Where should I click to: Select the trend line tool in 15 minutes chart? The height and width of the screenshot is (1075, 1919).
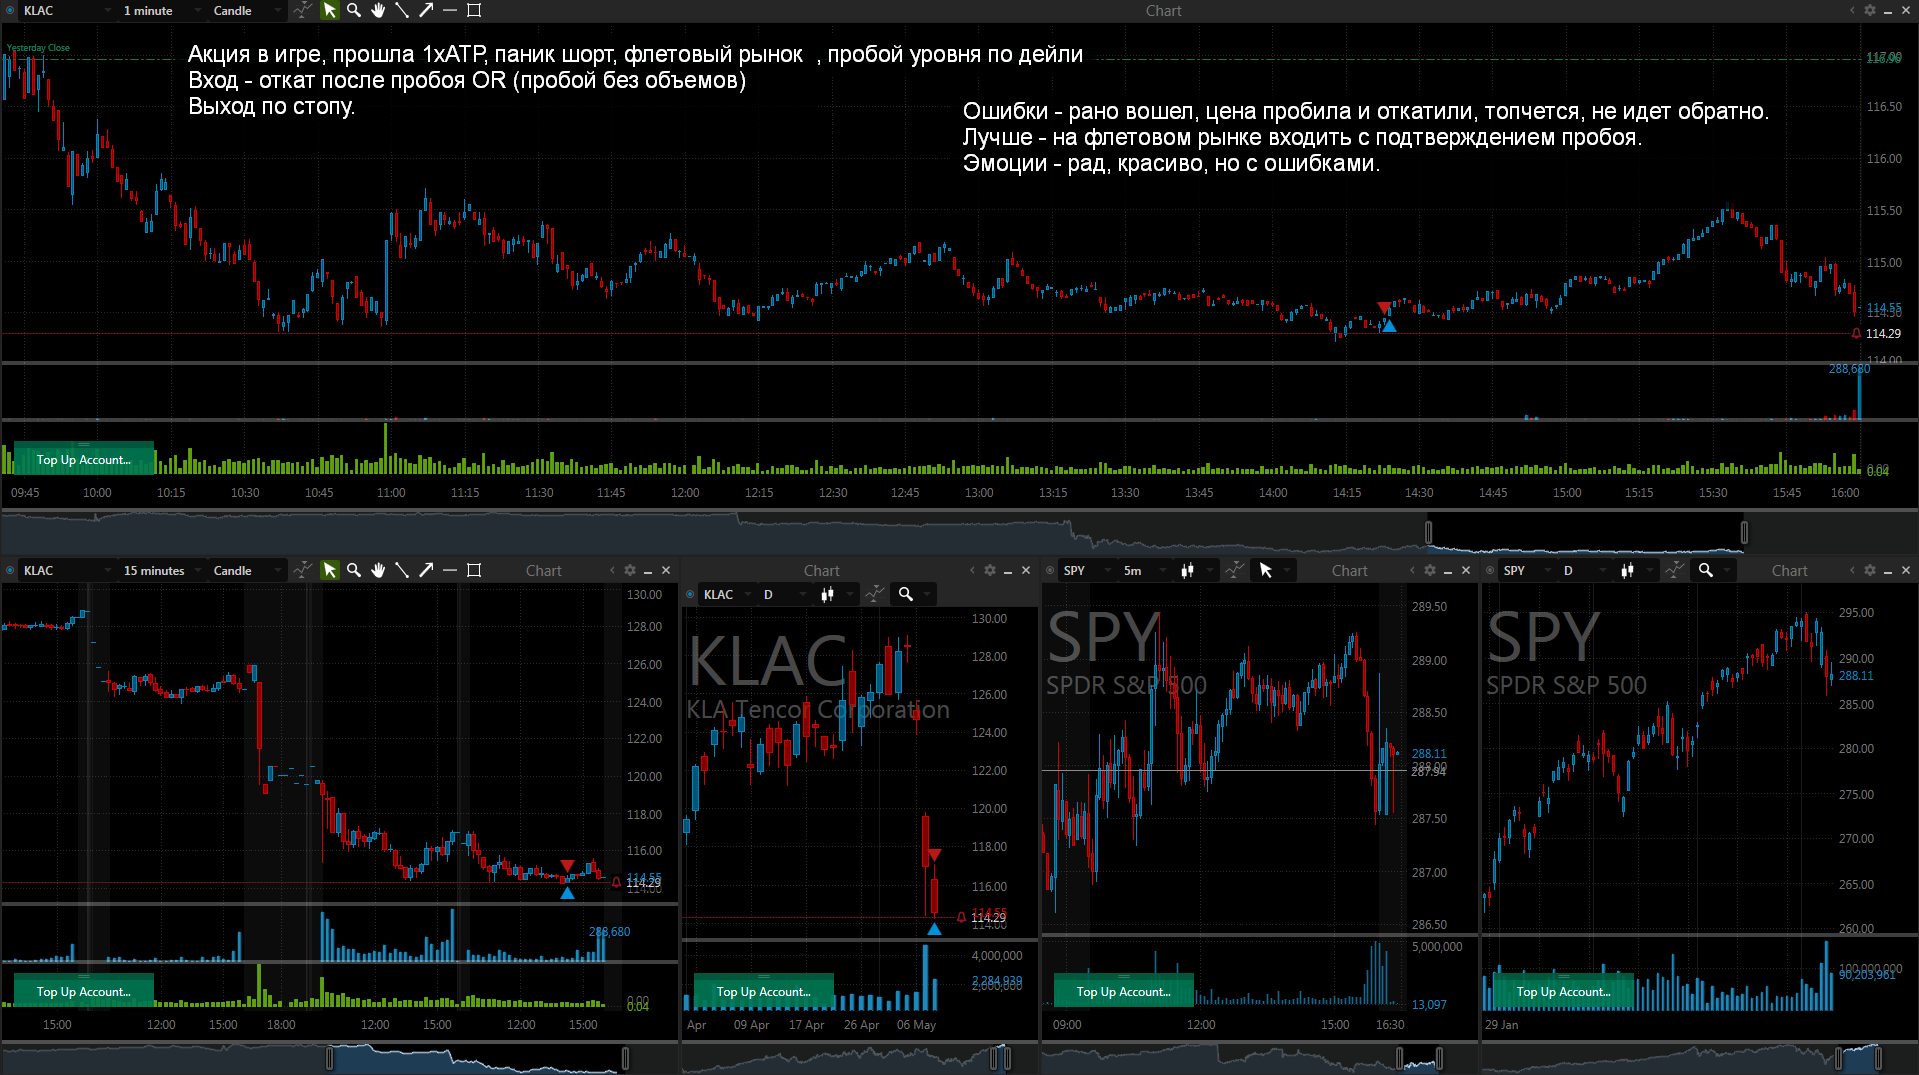(x=402, y=570)
